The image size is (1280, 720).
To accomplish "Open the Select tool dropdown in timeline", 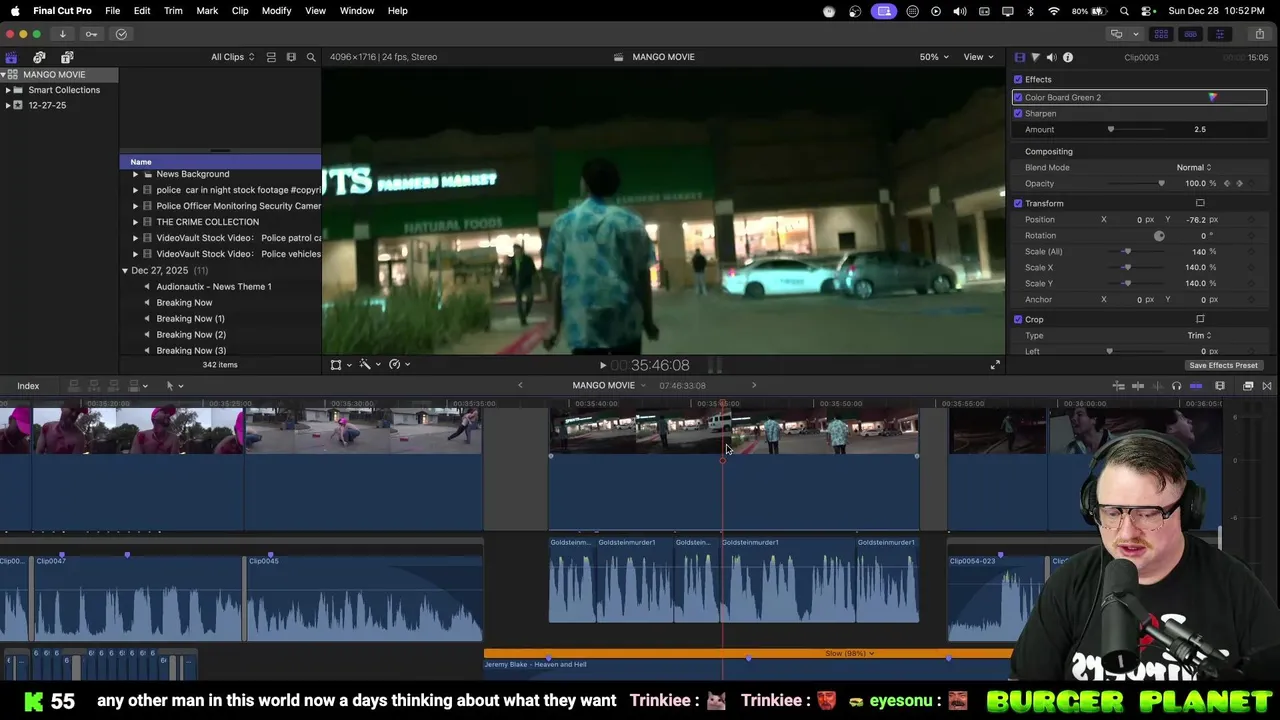I will pos(174,386).
